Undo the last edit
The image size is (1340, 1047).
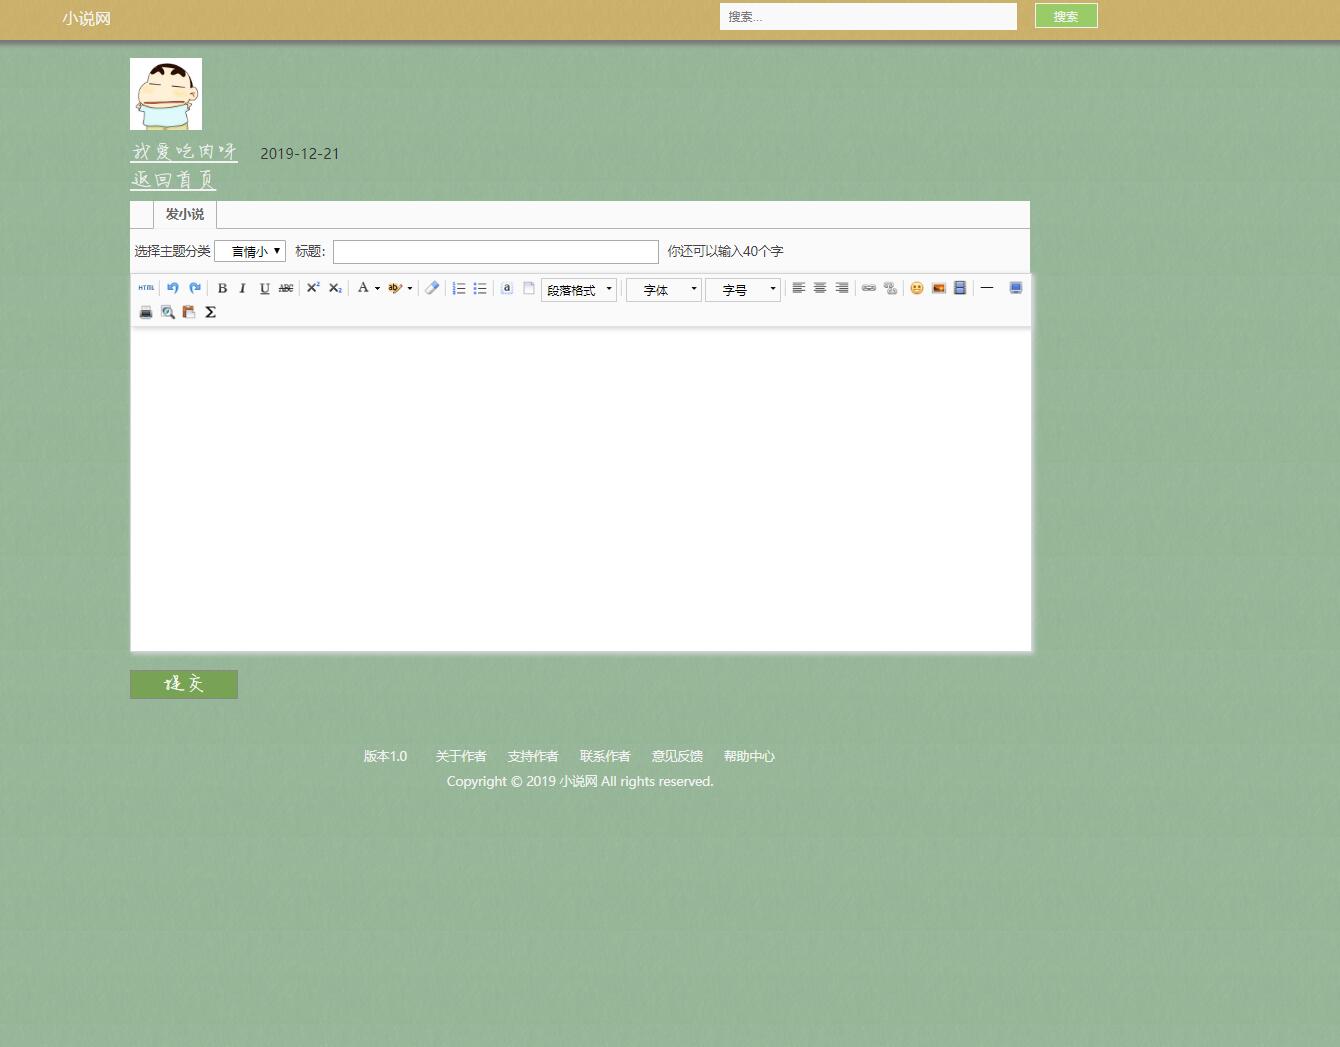(173, 288)
